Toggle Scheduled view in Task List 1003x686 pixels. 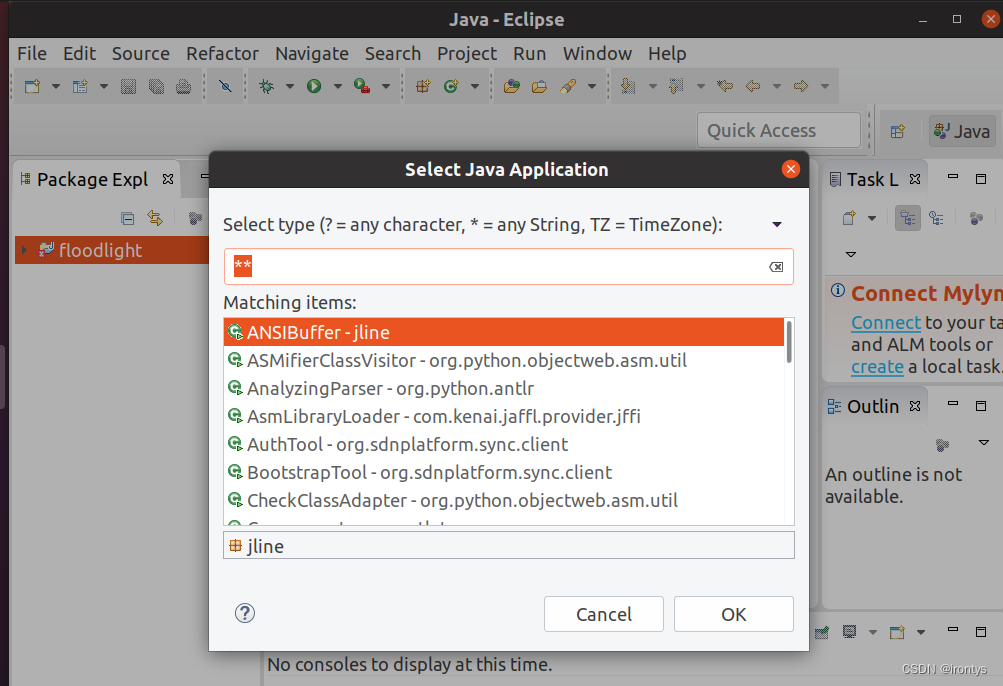936,218
